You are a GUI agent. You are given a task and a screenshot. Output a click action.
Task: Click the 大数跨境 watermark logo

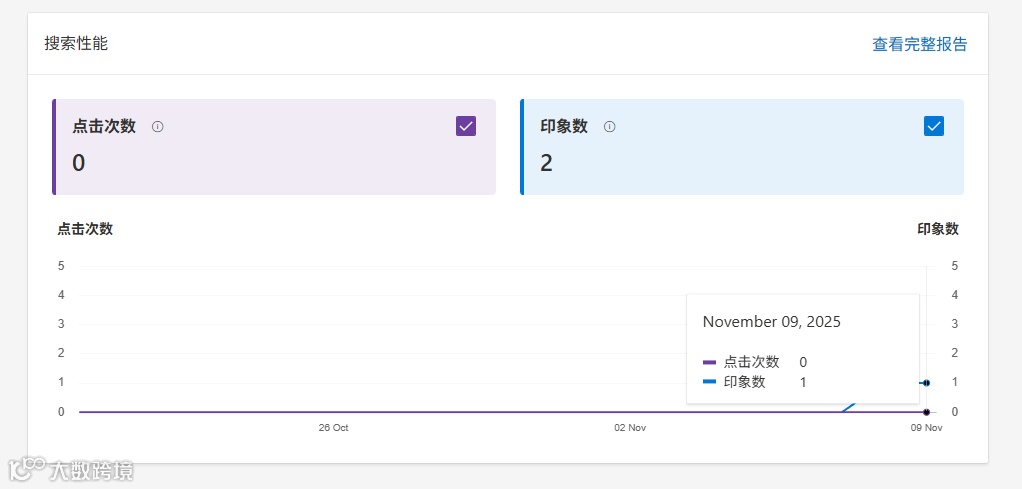click(70, 469)
